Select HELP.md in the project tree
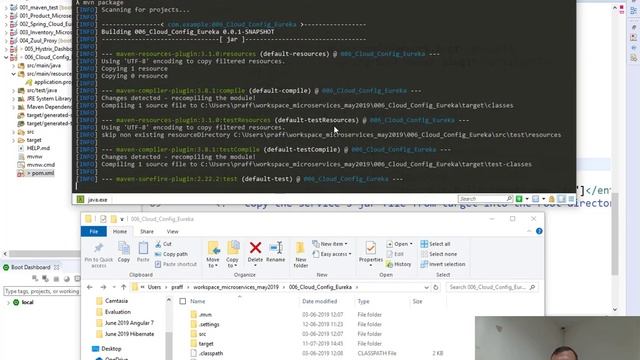This screenshot has width=640, height=360. pyautogui.click(x=38, y=148)
